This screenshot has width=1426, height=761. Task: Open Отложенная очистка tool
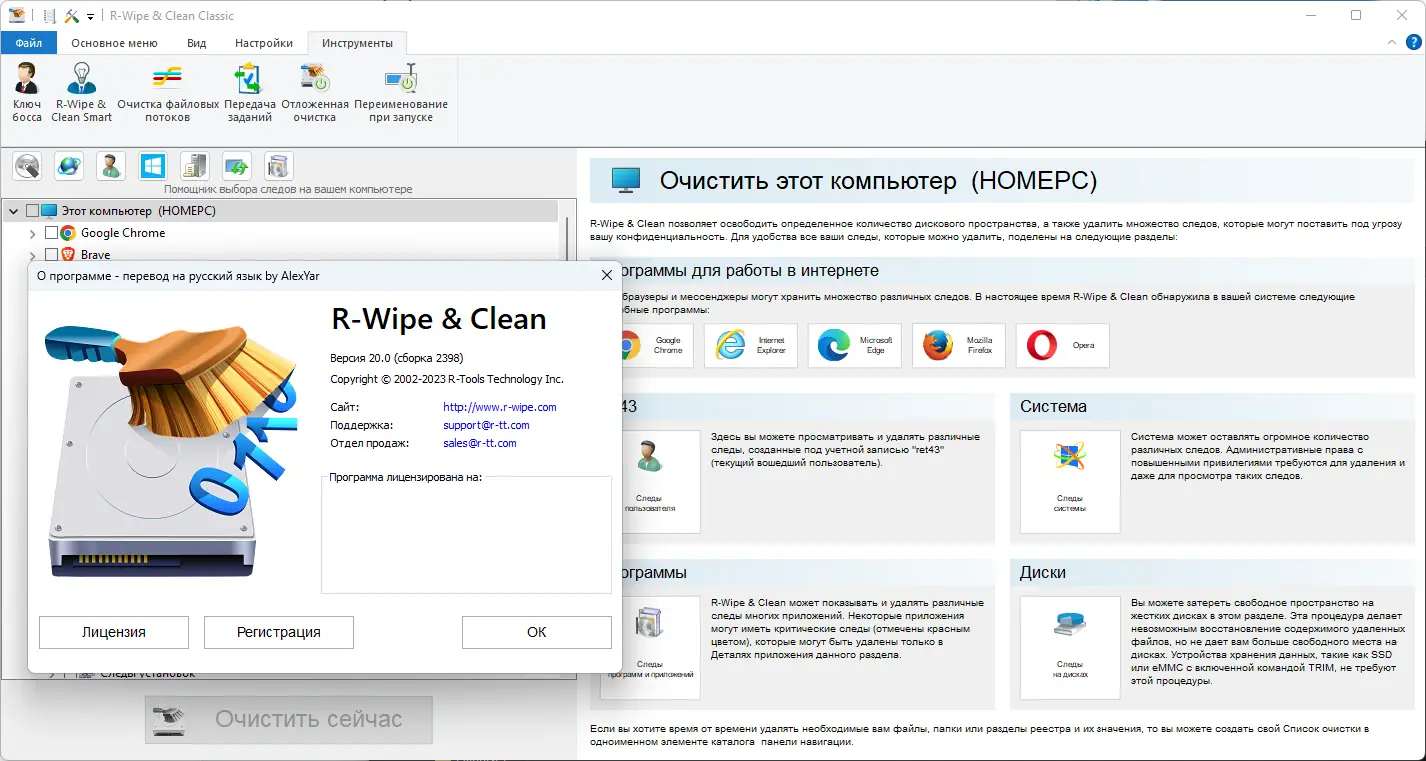click(315, 92)
